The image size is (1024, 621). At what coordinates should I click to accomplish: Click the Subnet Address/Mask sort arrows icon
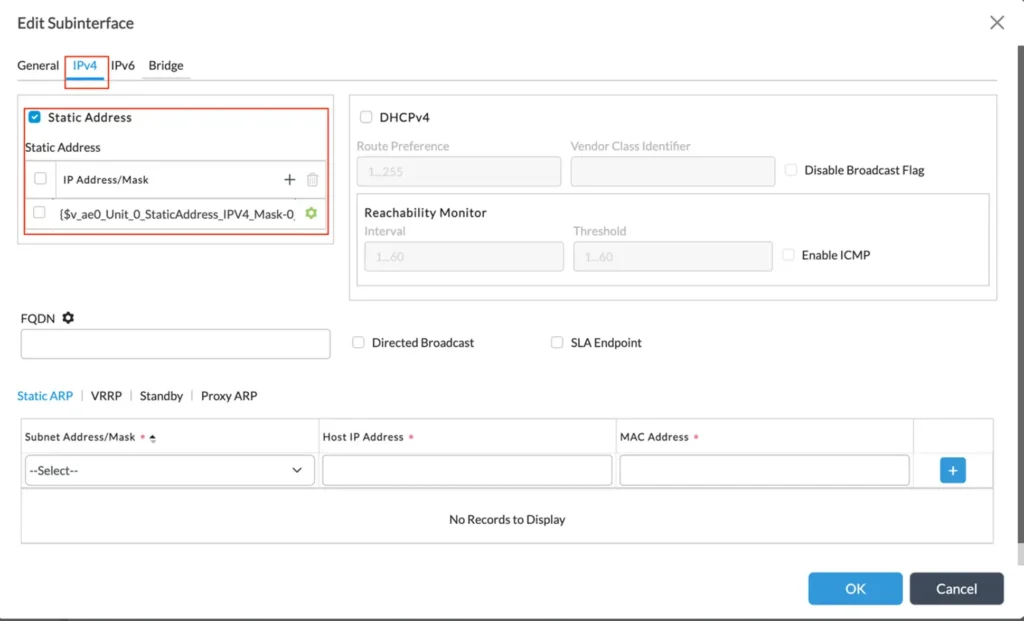(x=152, y=438)
